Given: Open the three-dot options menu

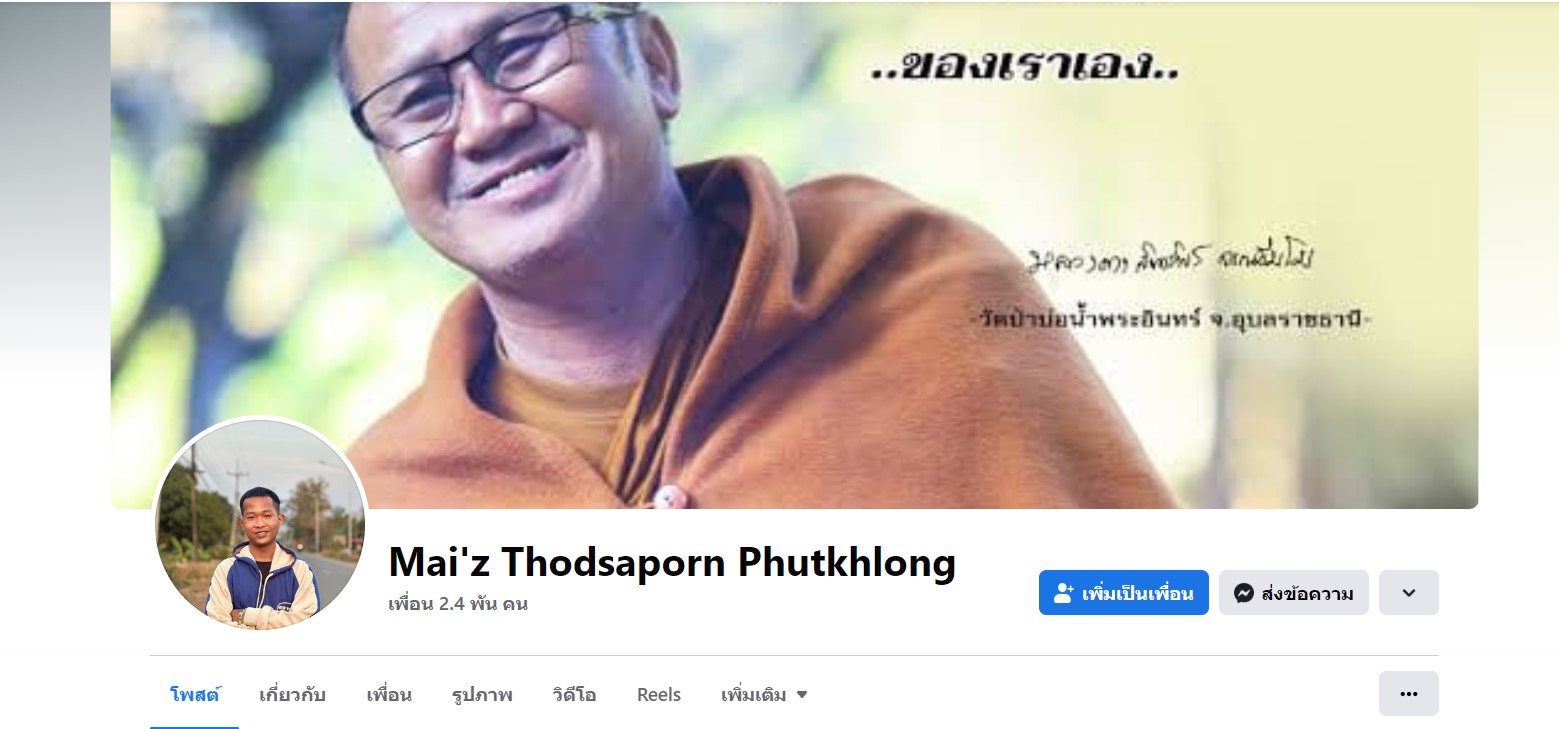Looking at the screenshot, I should pyautogui.click(x=1408, y=693).
